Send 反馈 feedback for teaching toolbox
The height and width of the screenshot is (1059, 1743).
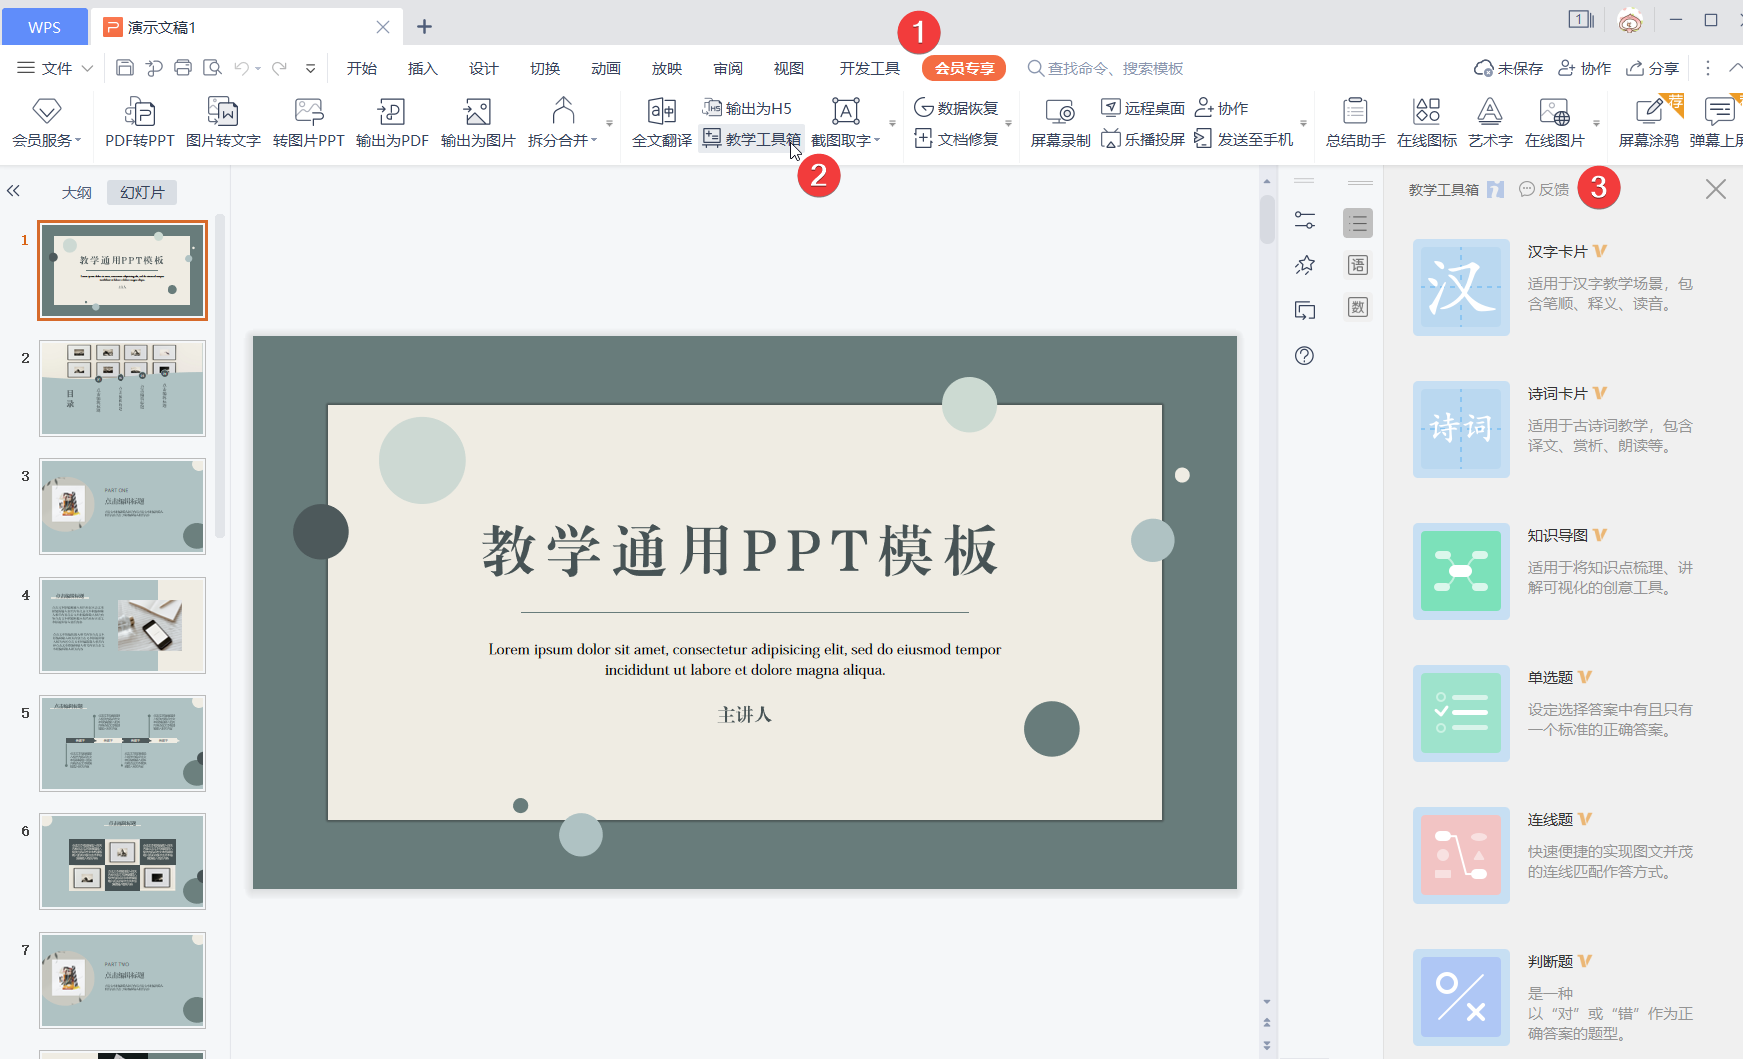pos(1544,189)
